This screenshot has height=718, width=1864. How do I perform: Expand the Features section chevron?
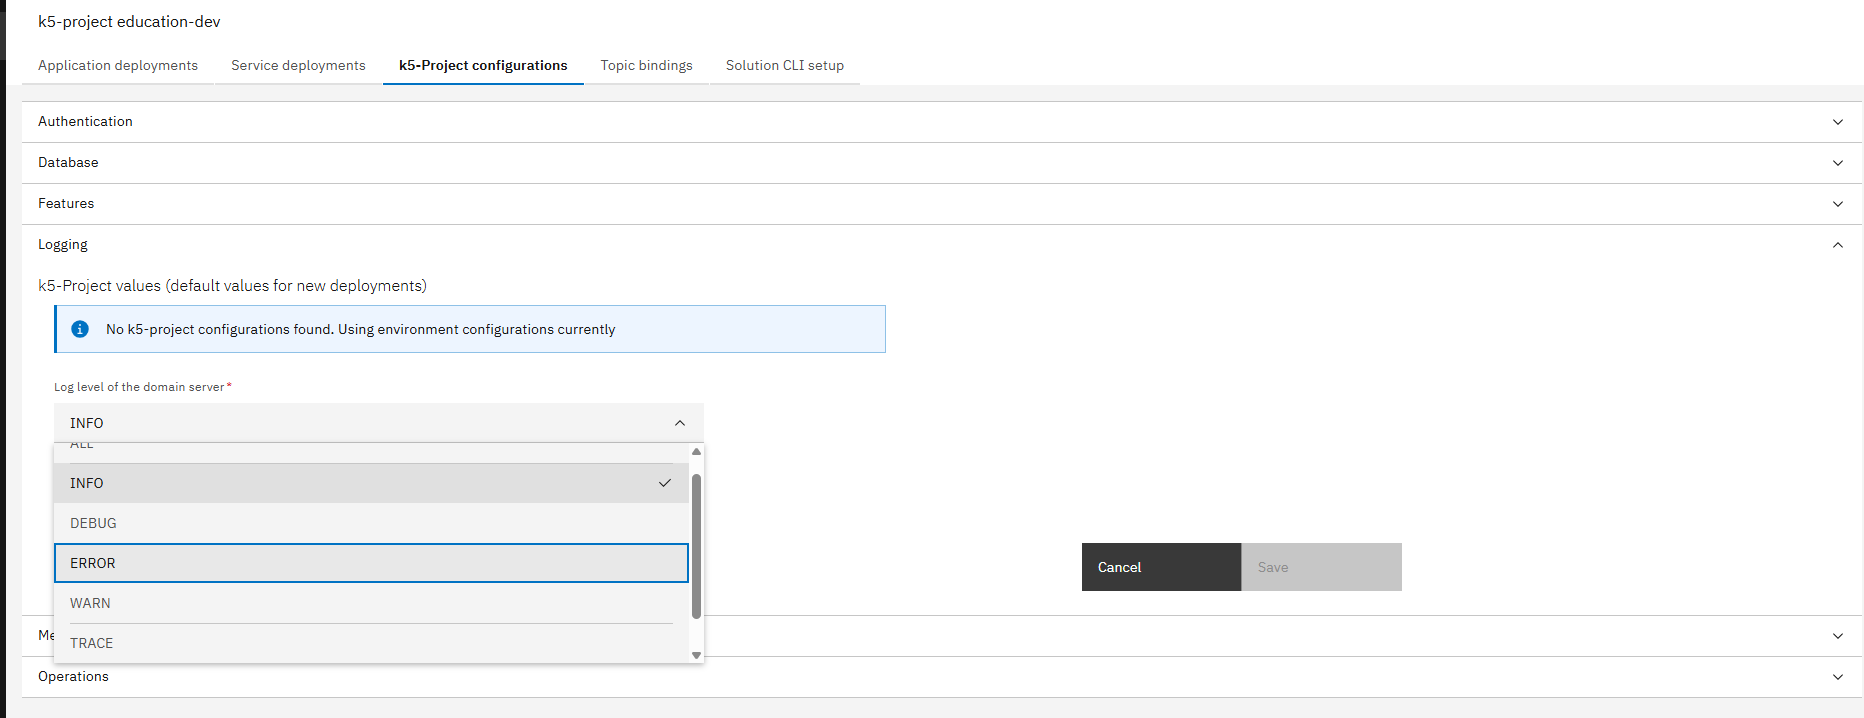[x=1837, y=204]
